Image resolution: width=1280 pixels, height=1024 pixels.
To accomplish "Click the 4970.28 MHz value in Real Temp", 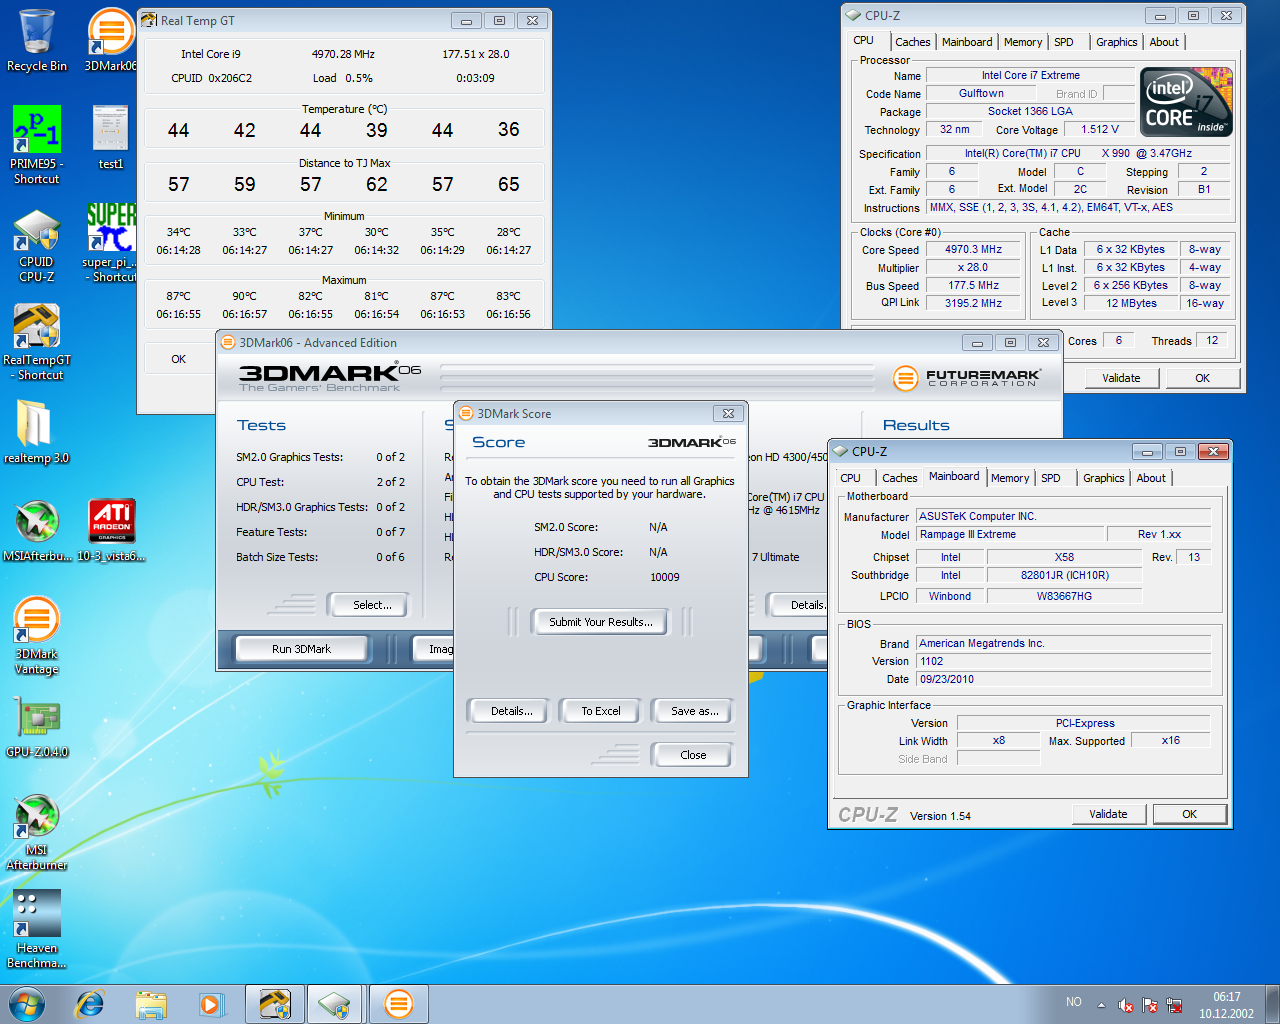I will click(x=343, y=54).
